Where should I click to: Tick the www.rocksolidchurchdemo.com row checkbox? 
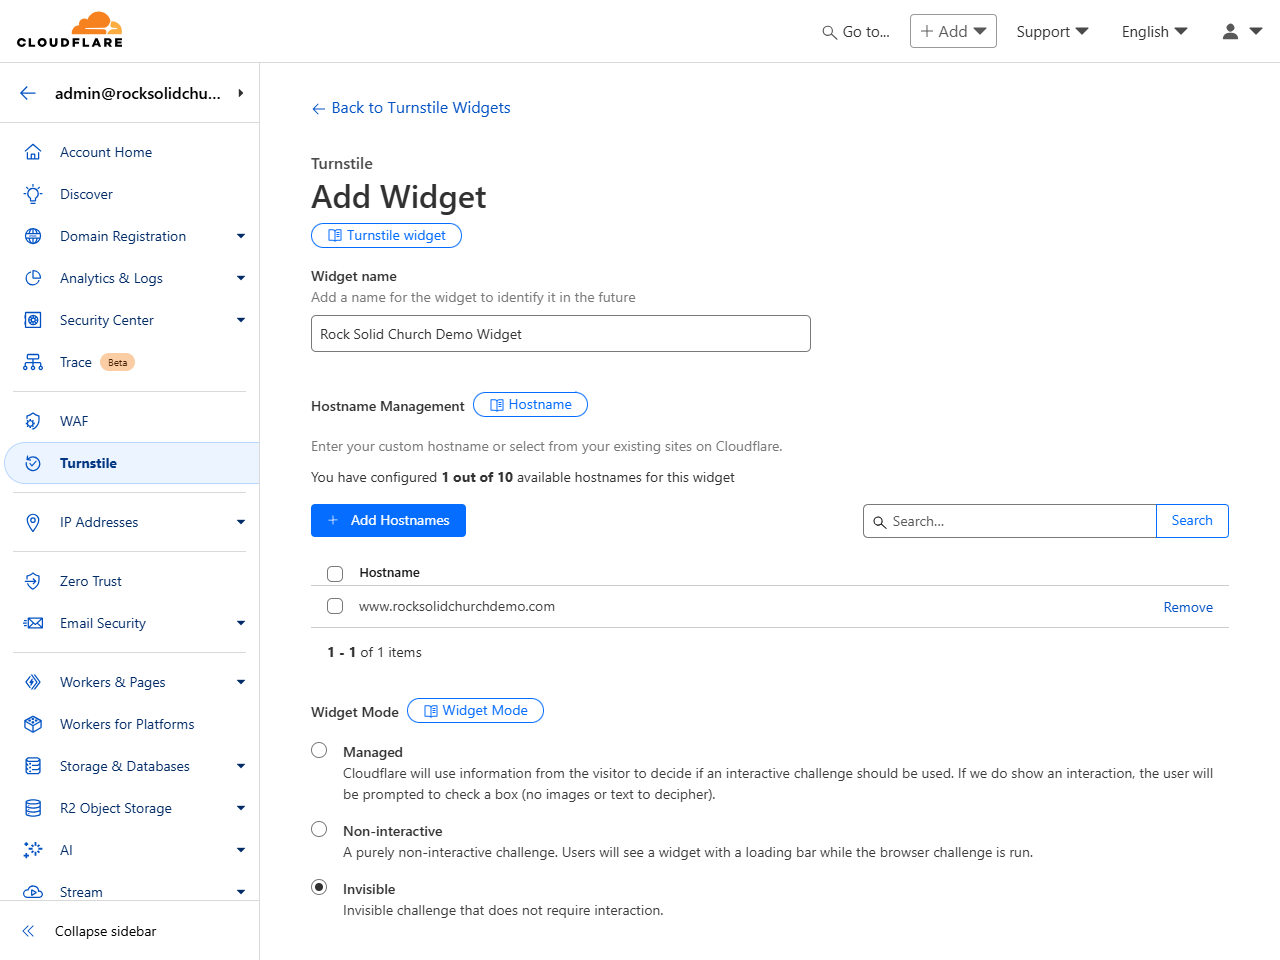tap(335, 606)
